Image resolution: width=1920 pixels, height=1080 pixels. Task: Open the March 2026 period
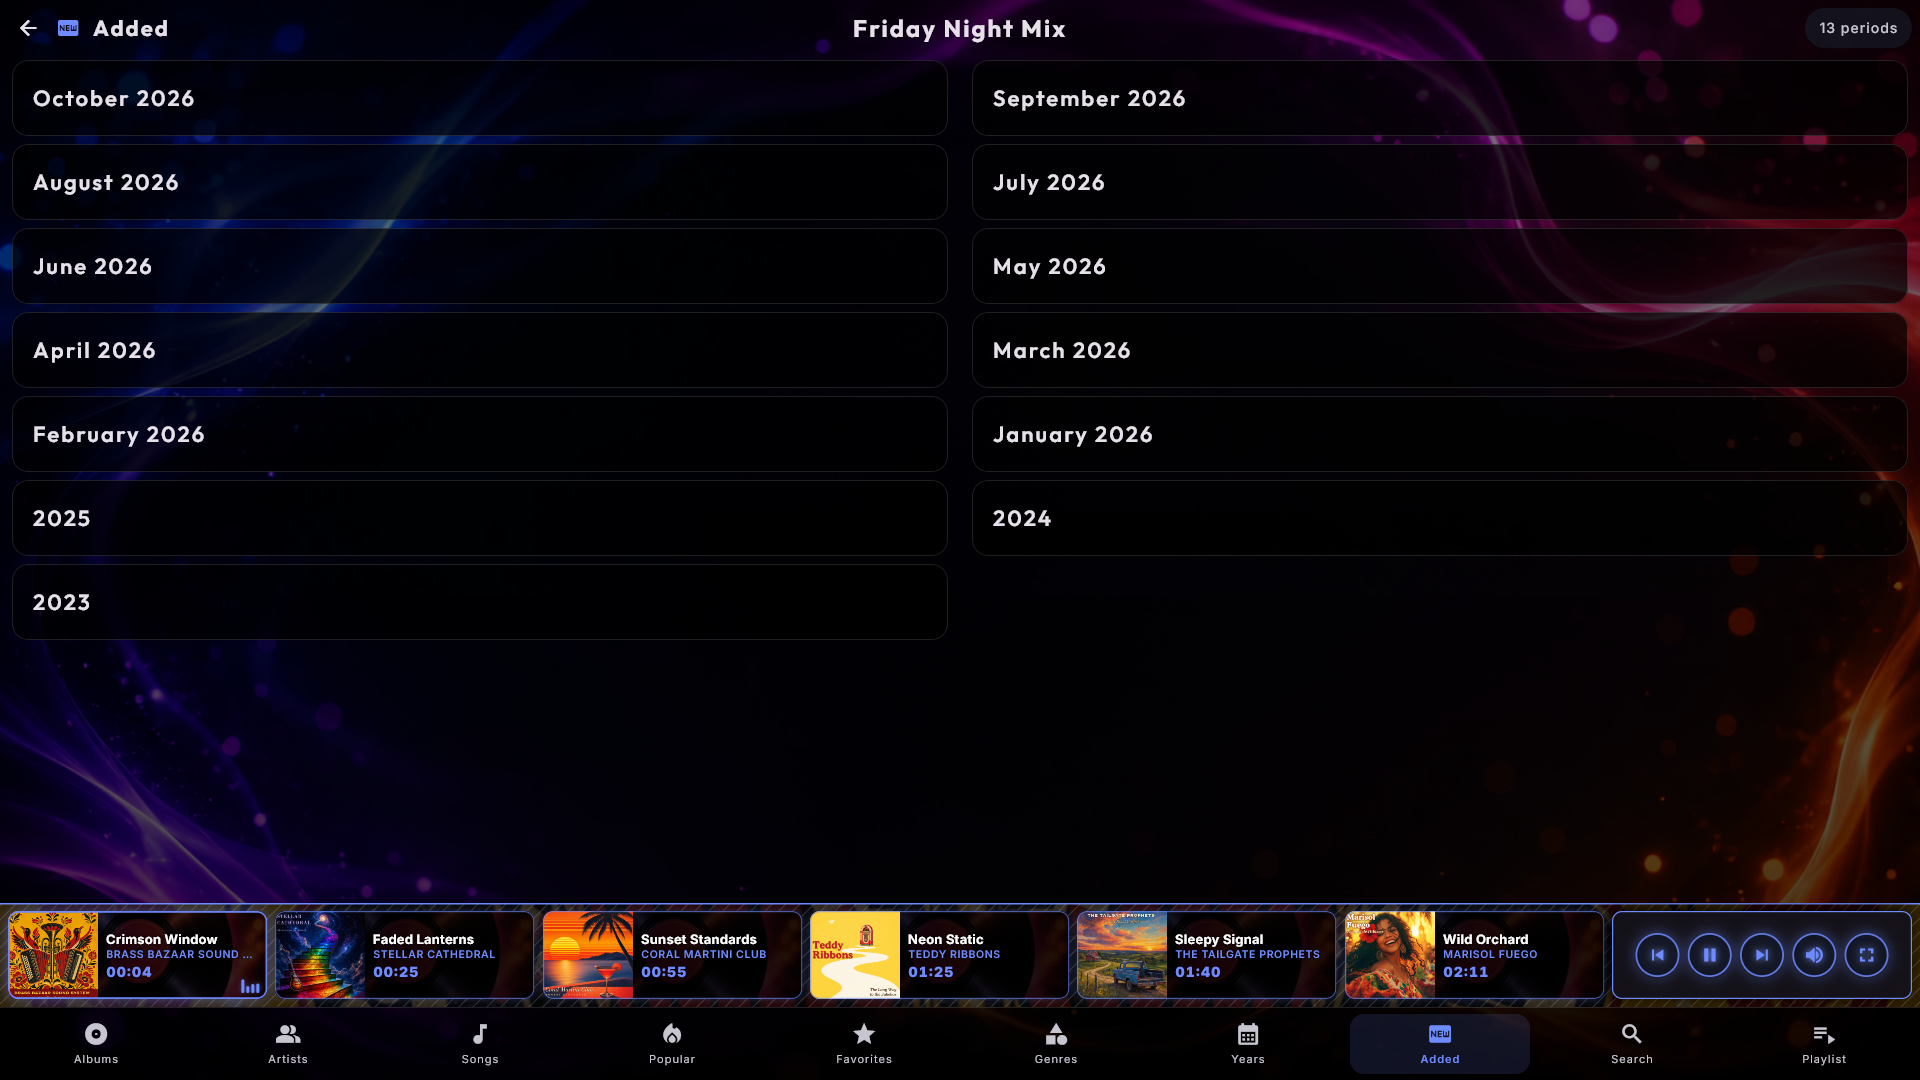tap(1440, 350)
